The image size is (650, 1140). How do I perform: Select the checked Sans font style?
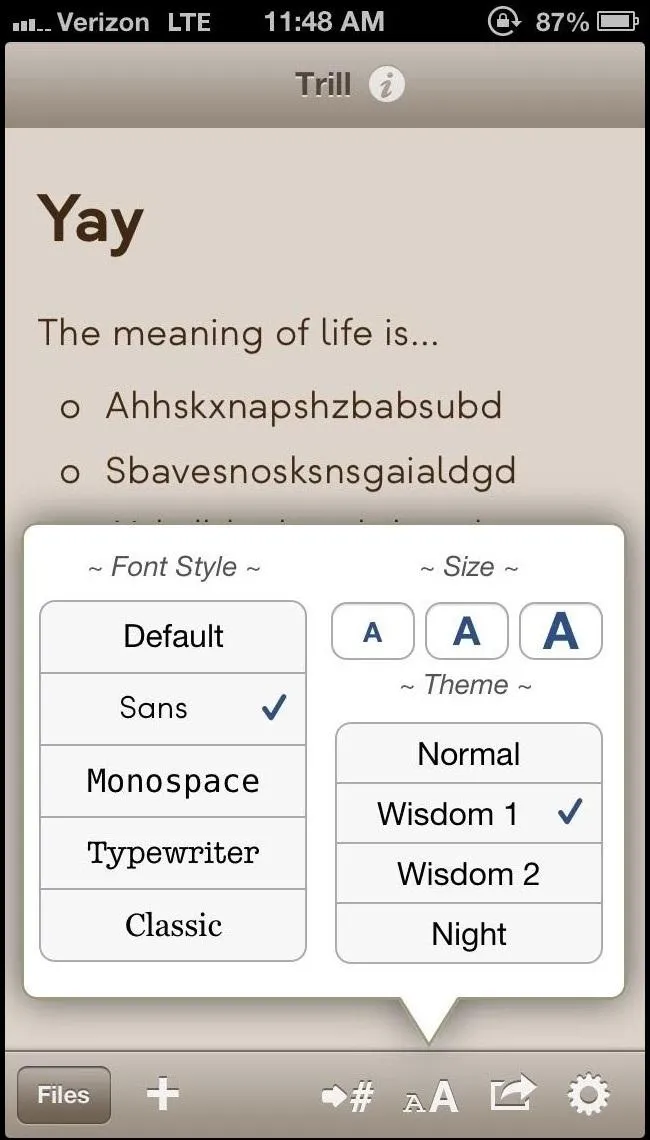(x=173, y=708)
